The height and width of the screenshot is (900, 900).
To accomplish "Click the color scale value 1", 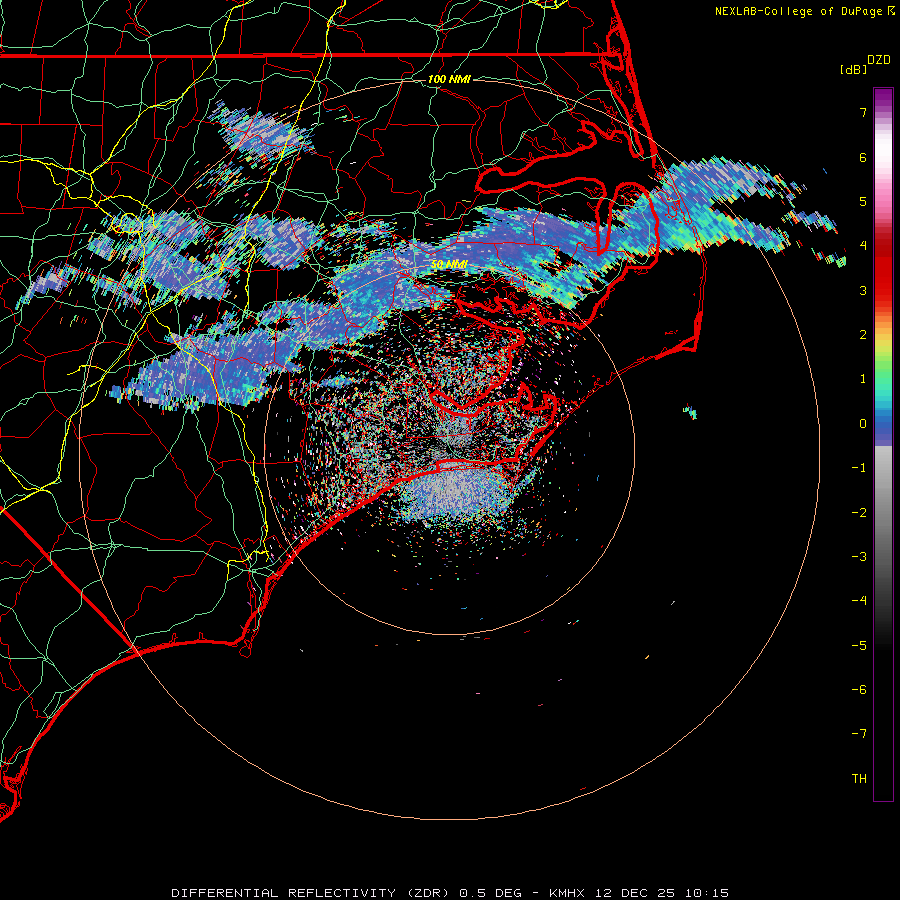I will coord(863,379).
